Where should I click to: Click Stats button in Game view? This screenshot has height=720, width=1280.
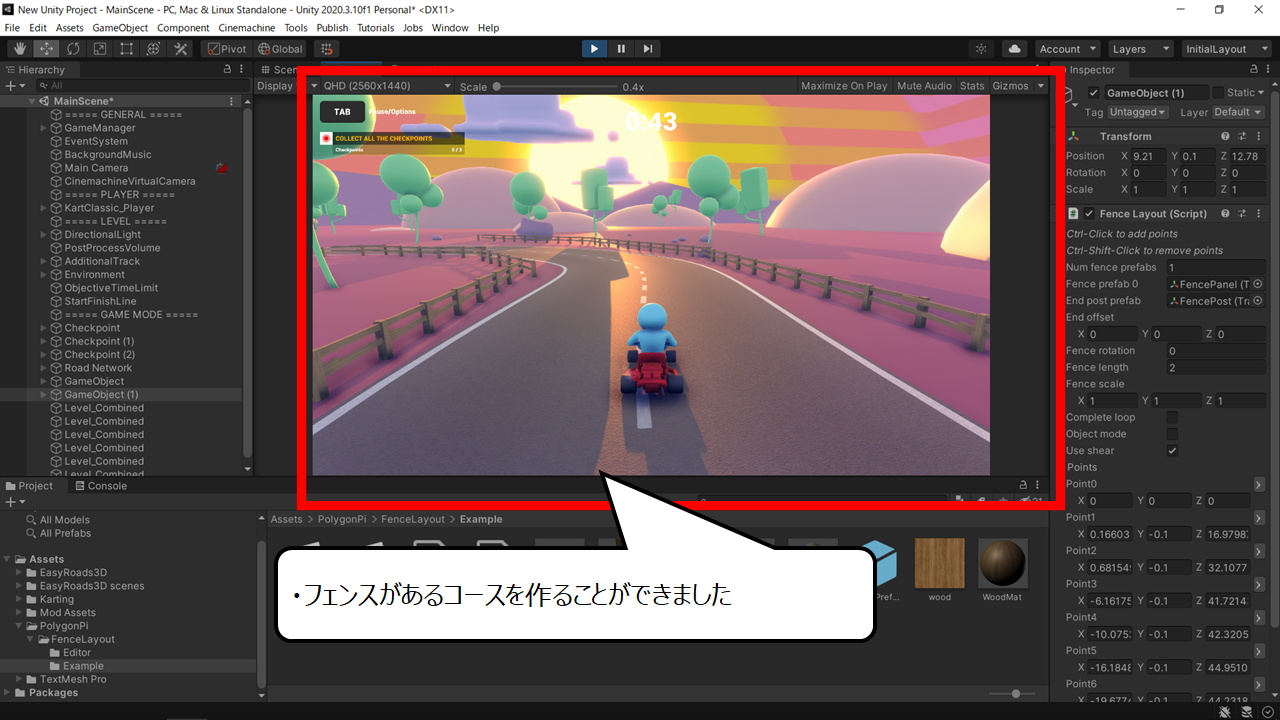coord(972,86)
